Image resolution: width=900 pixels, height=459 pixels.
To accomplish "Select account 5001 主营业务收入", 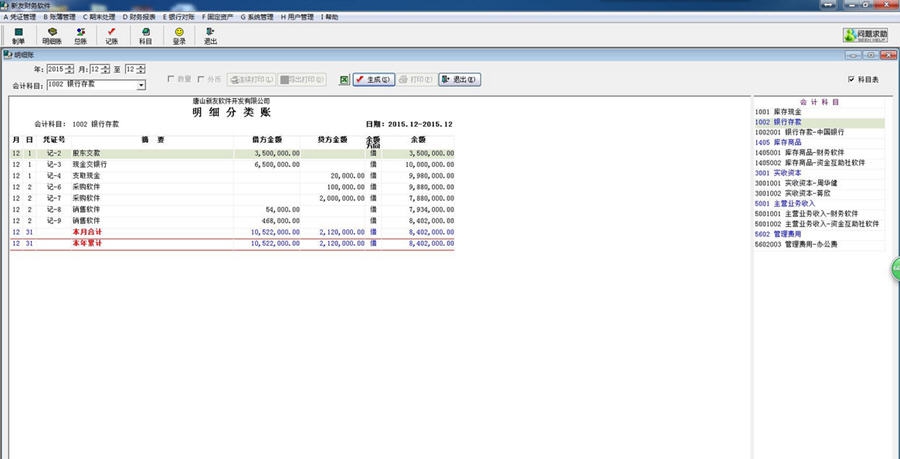I will pos(819,204).
